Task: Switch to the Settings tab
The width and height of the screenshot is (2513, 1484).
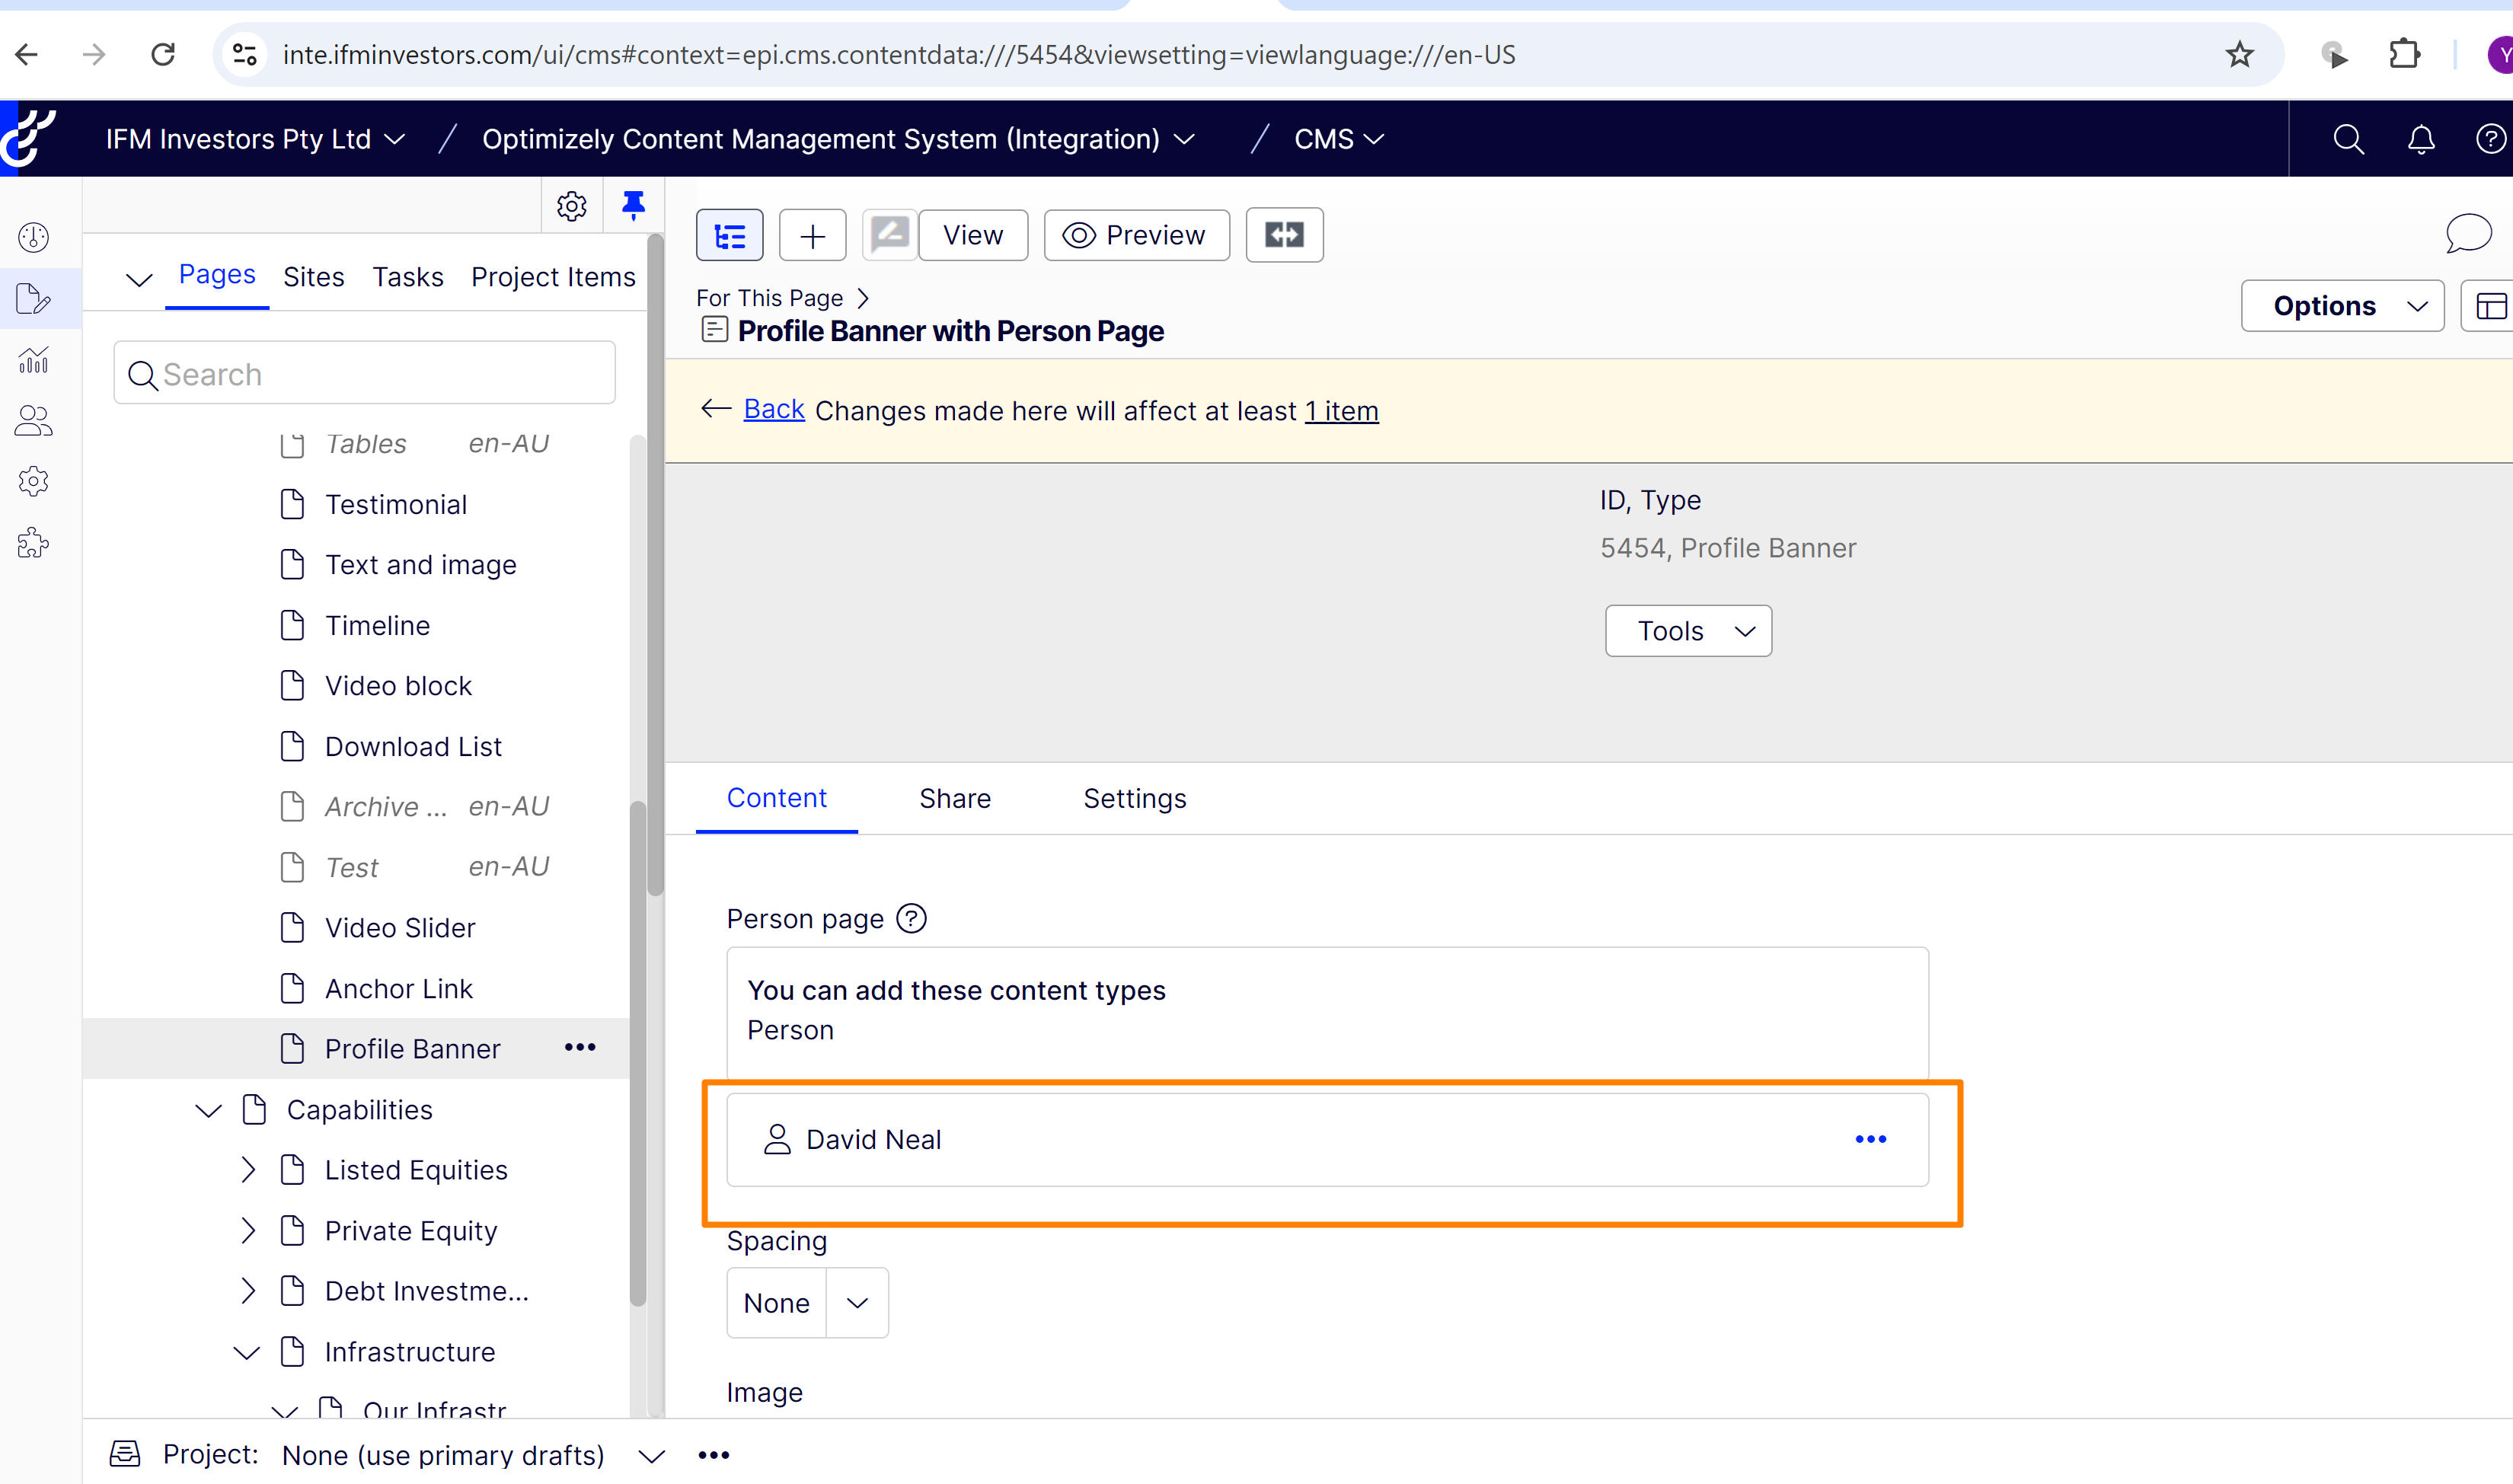Action: tap(1134, 798)
